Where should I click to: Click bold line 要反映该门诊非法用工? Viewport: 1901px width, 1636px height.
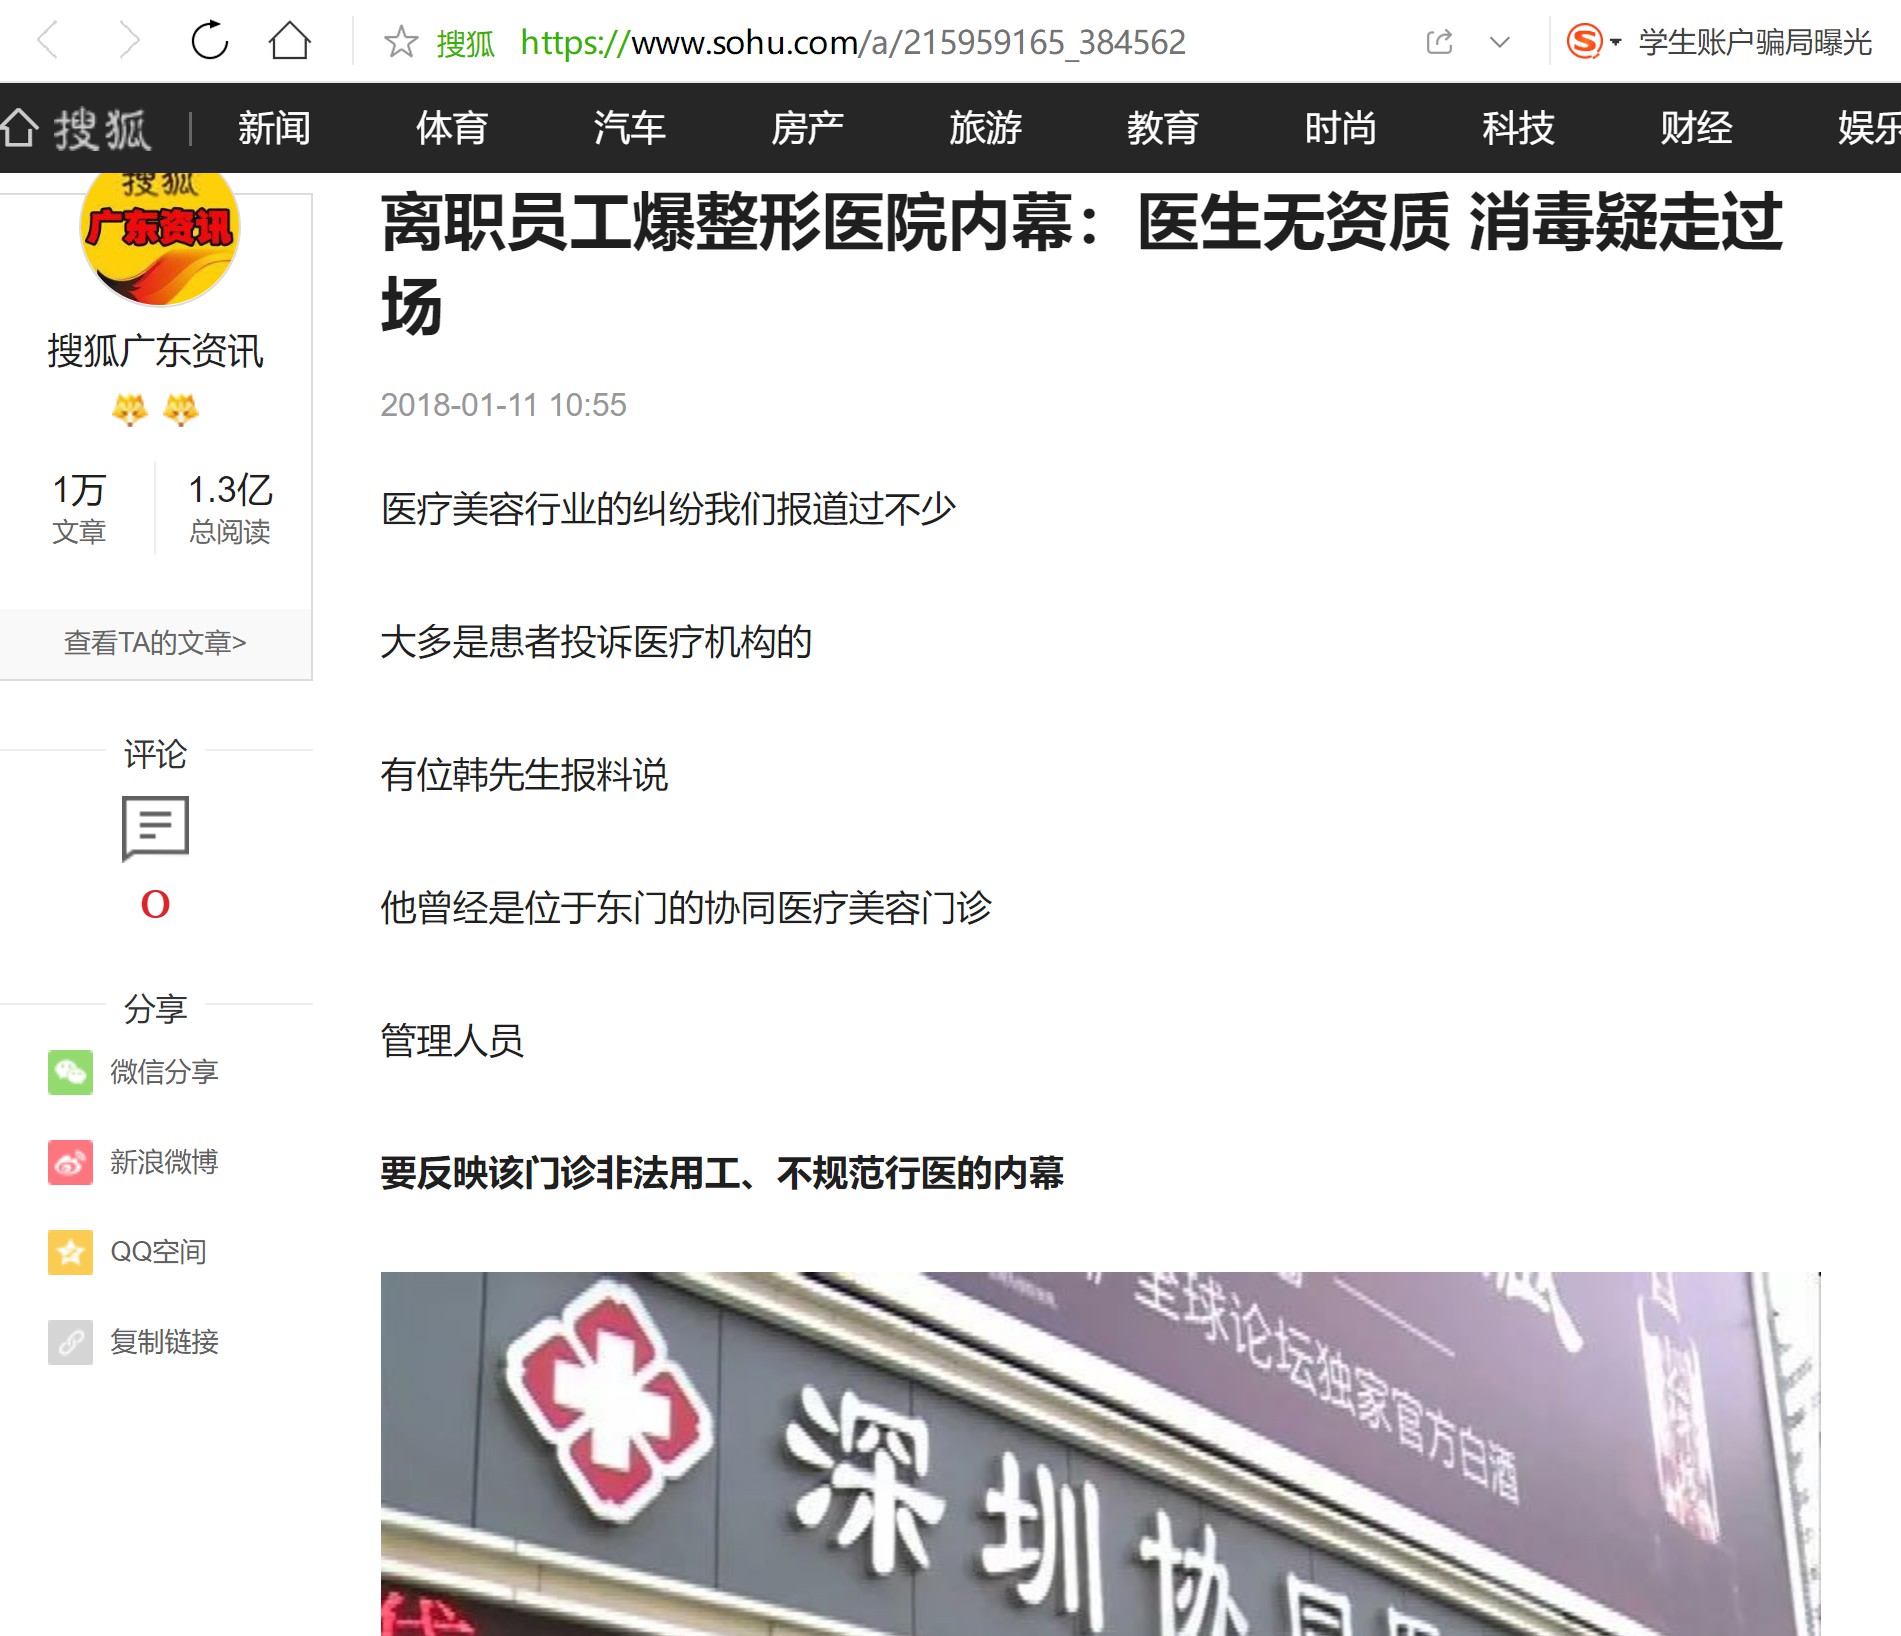tap(722, 1173)
